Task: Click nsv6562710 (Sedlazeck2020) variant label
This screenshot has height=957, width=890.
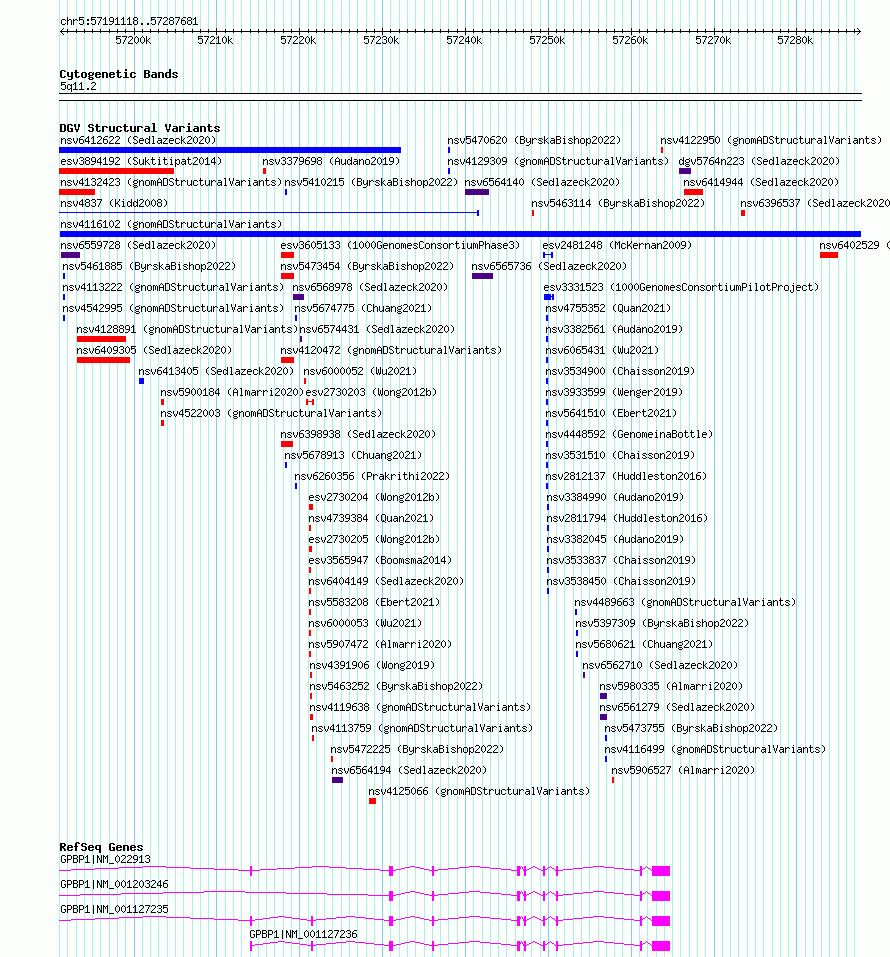Action: click(x=660, y=666)
